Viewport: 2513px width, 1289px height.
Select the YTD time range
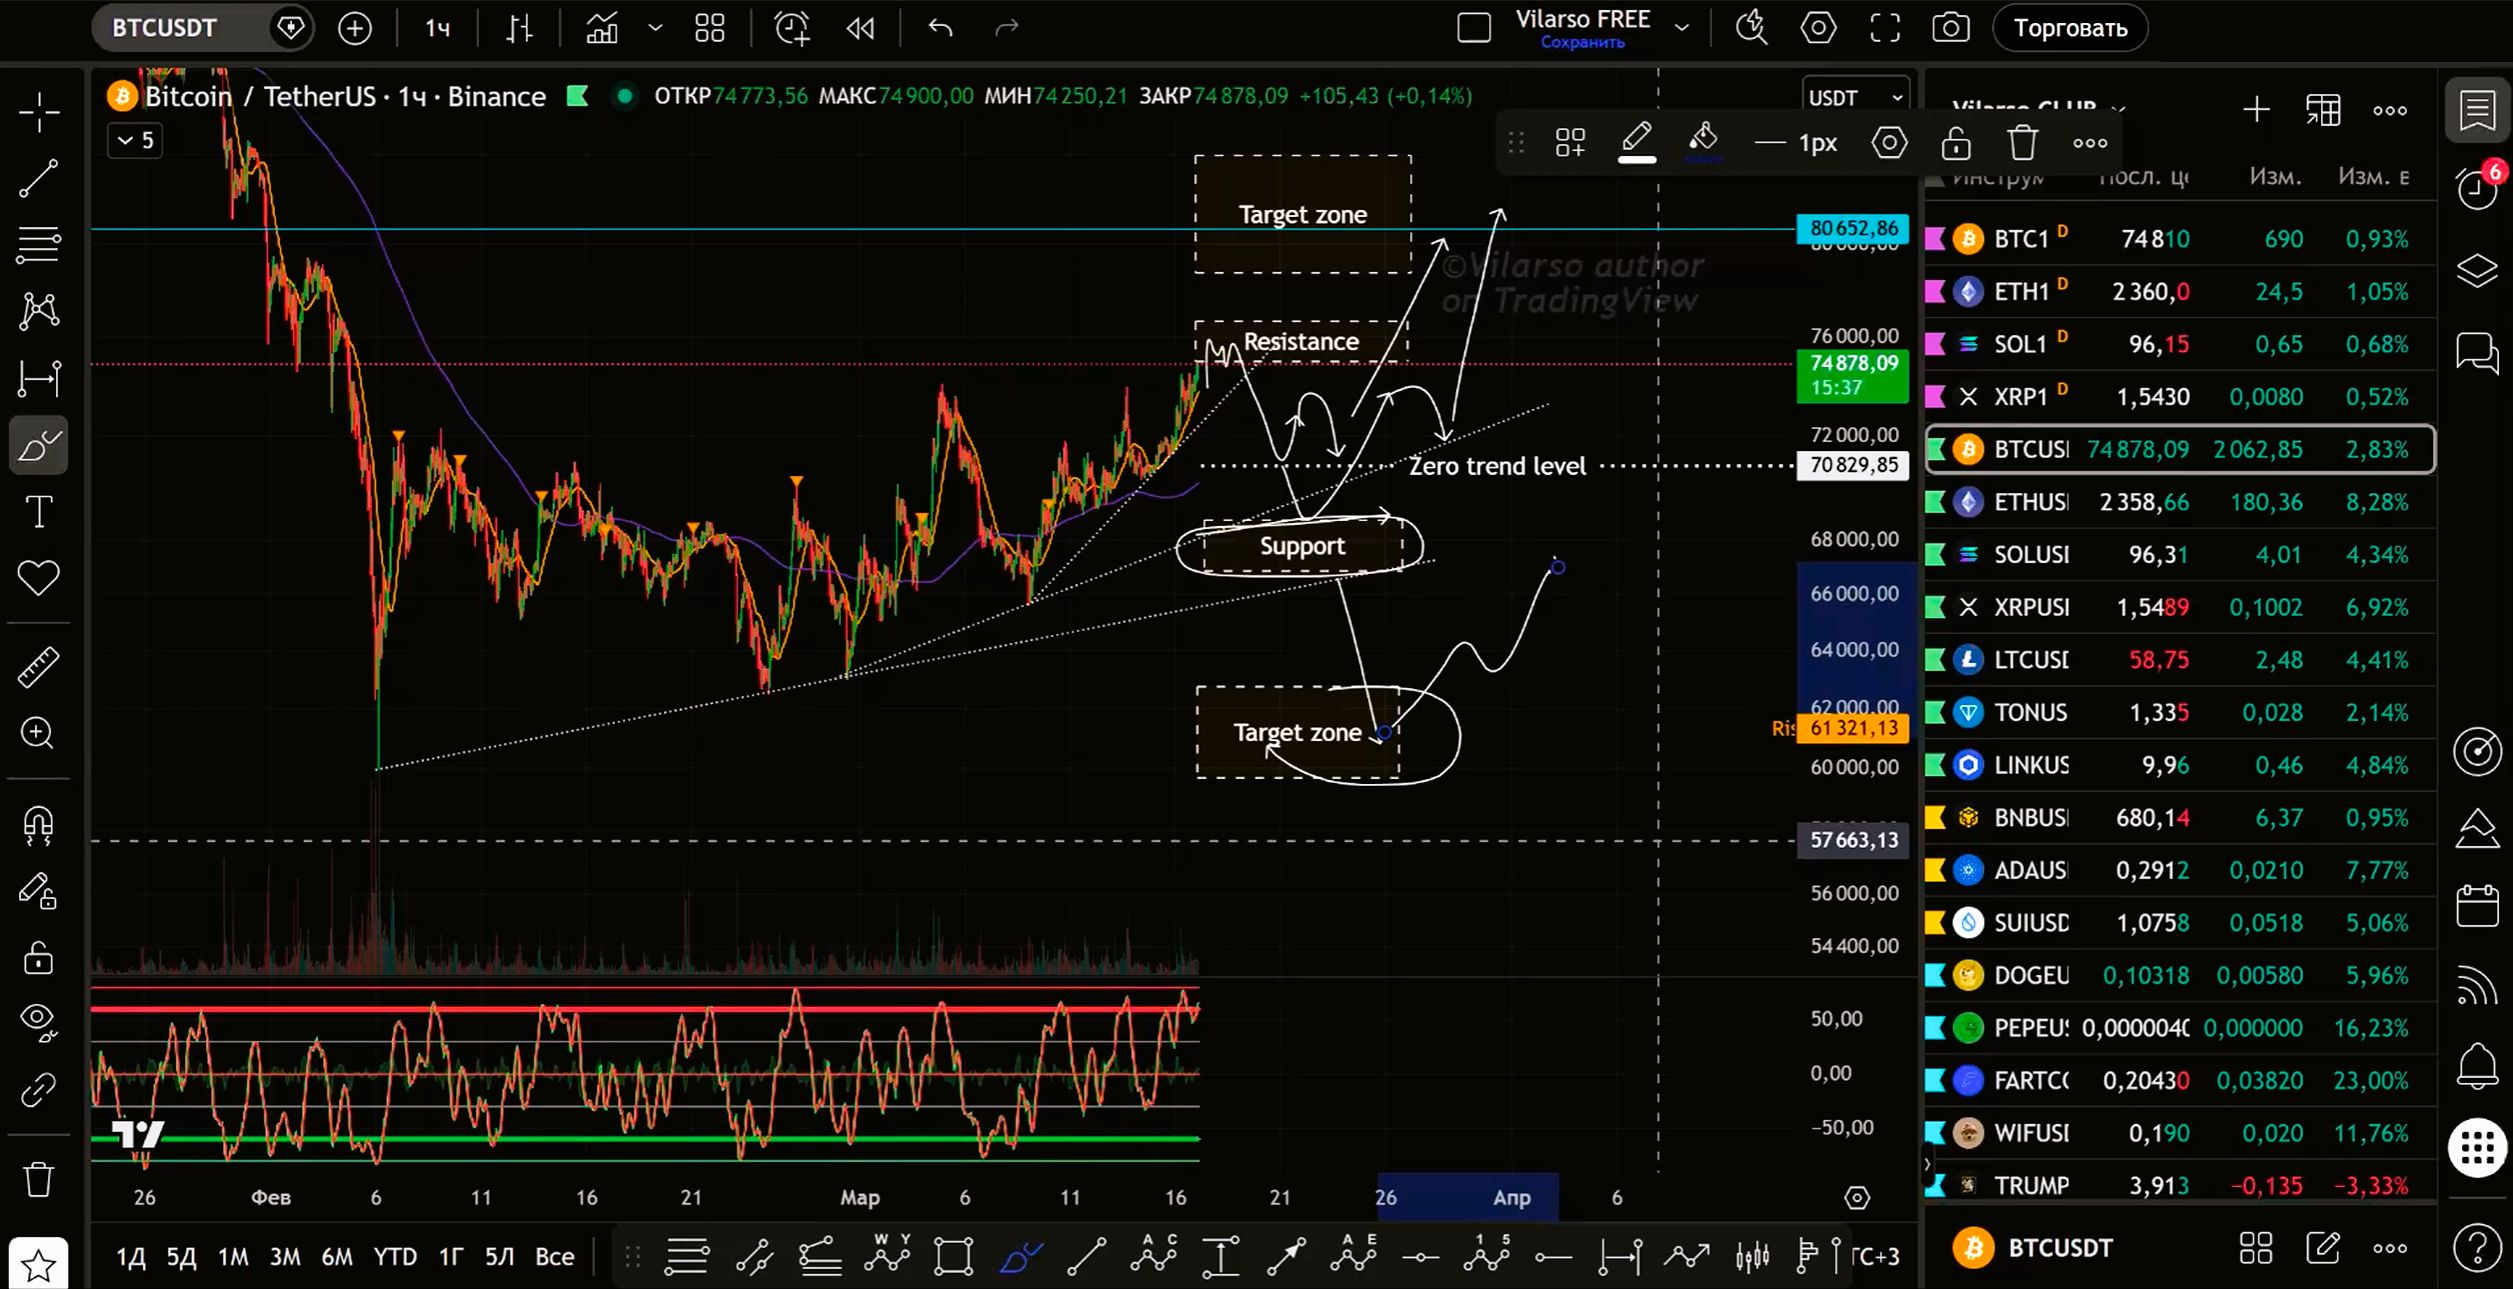click(x=394, y=1257)
